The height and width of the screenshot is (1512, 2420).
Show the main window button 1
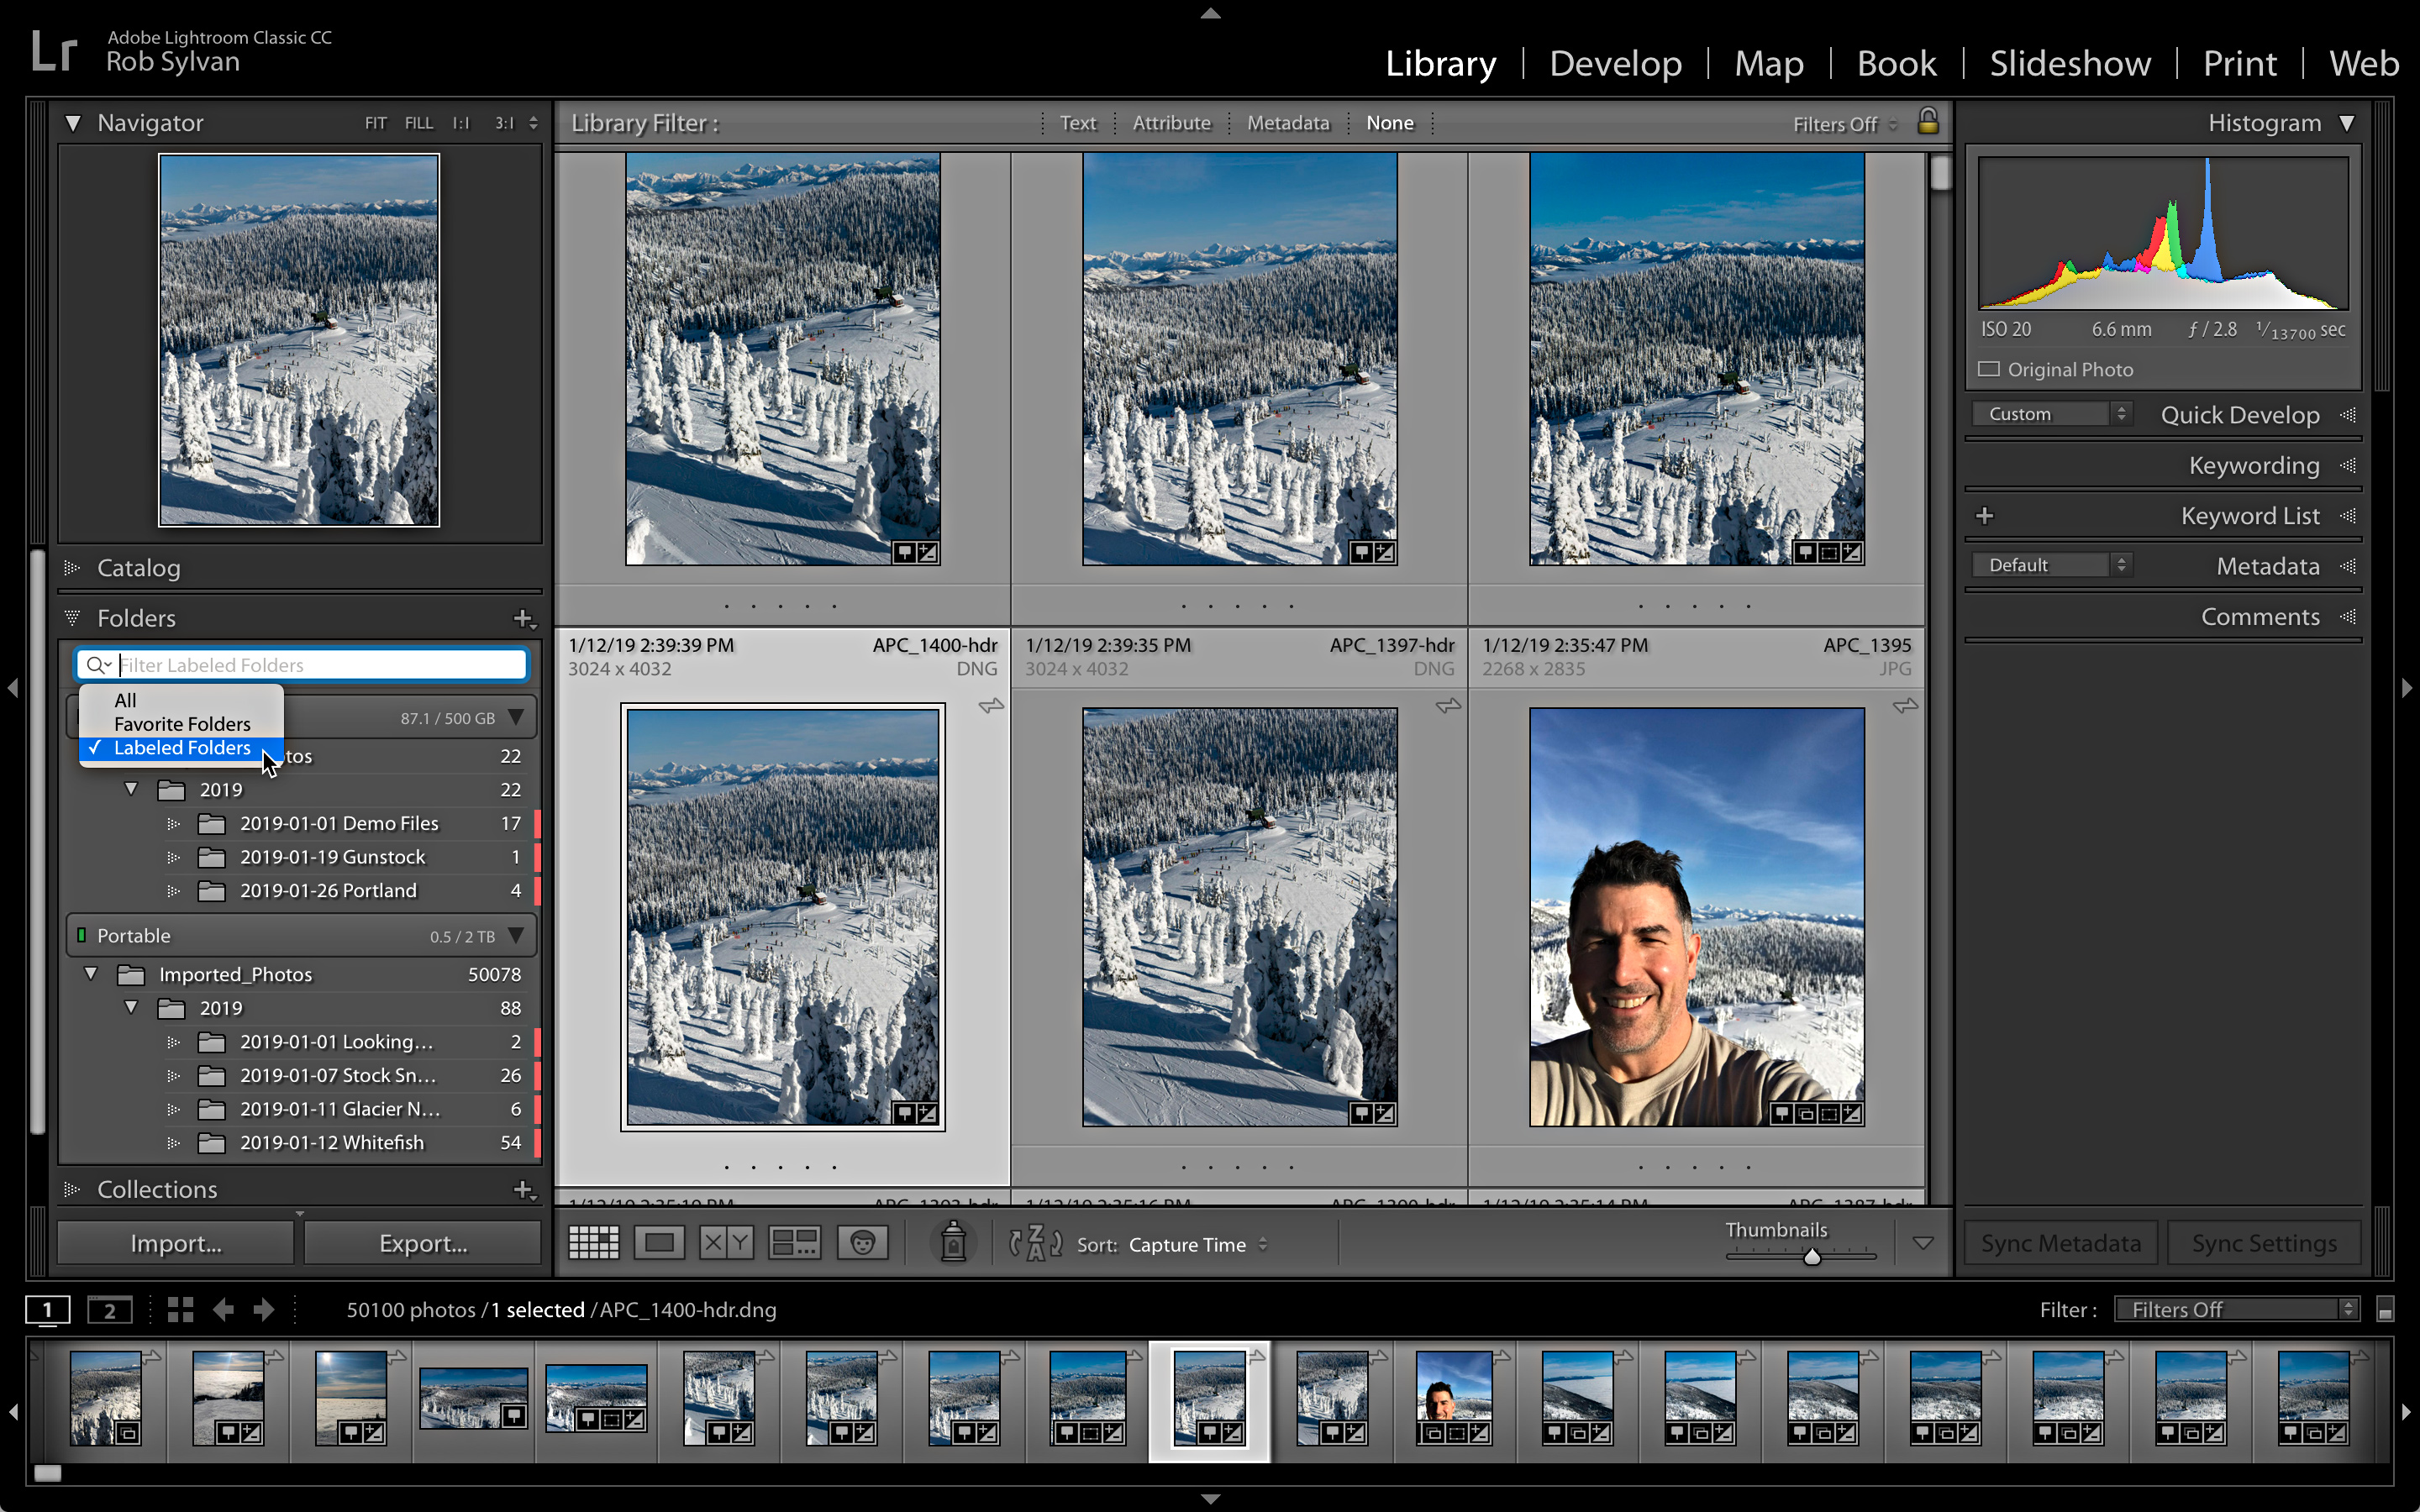[x=47, y=1310]
